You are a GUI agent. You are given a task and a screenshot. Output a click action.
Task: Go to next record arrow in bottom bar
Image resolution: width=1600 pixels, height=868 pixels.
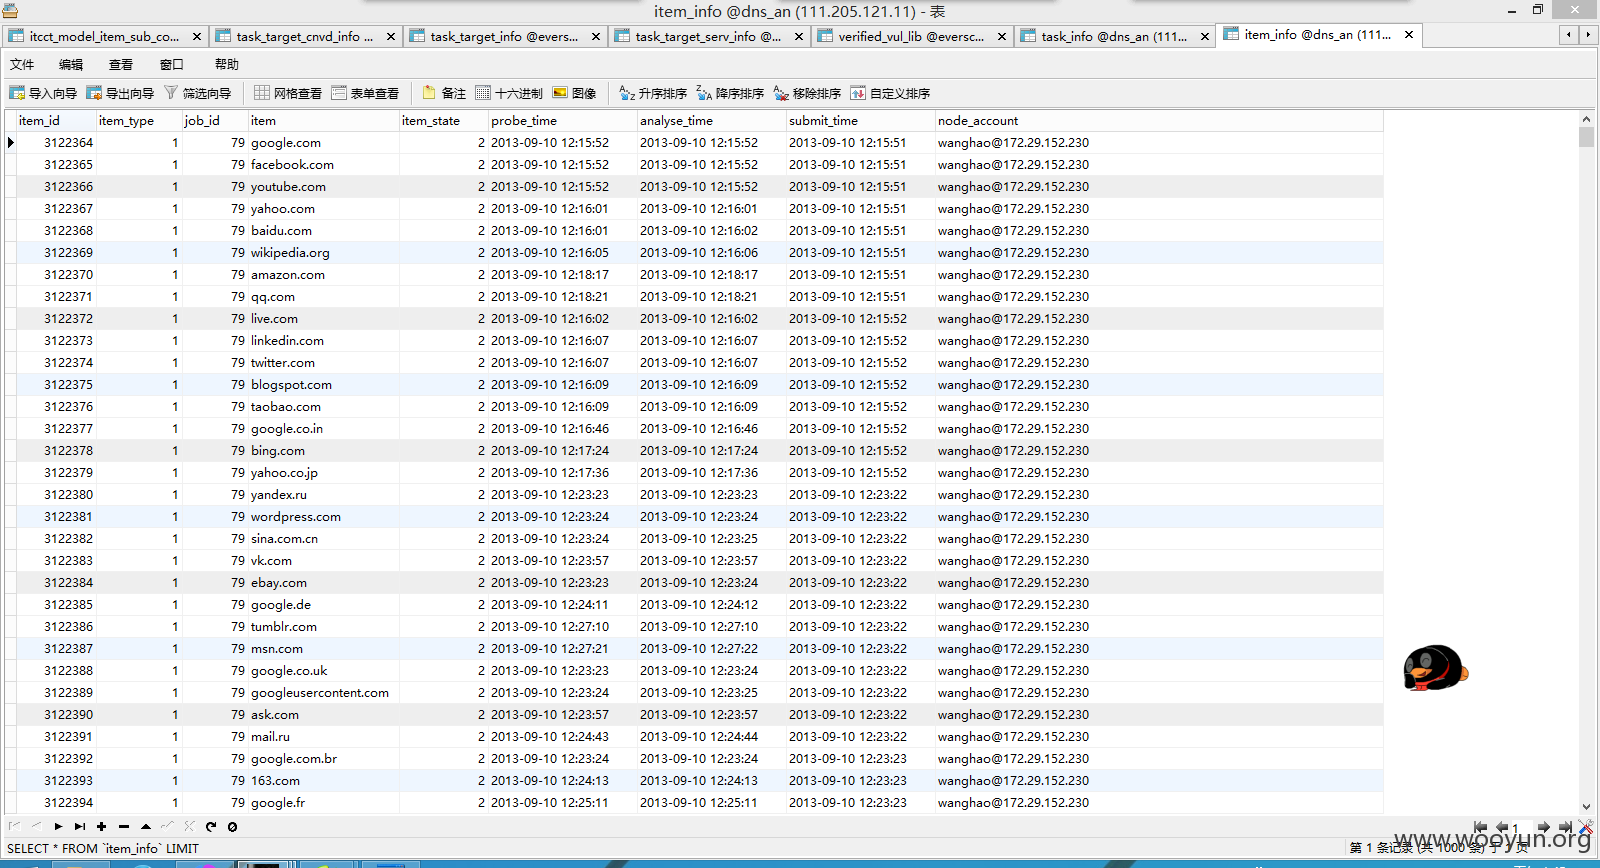coord(58,827)
